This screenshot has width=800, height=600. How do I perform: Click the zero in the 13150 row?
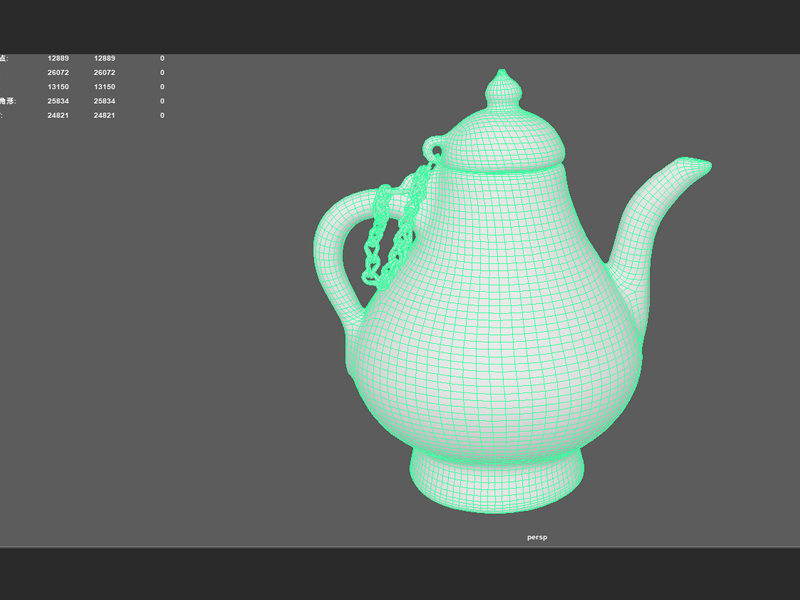162,87
